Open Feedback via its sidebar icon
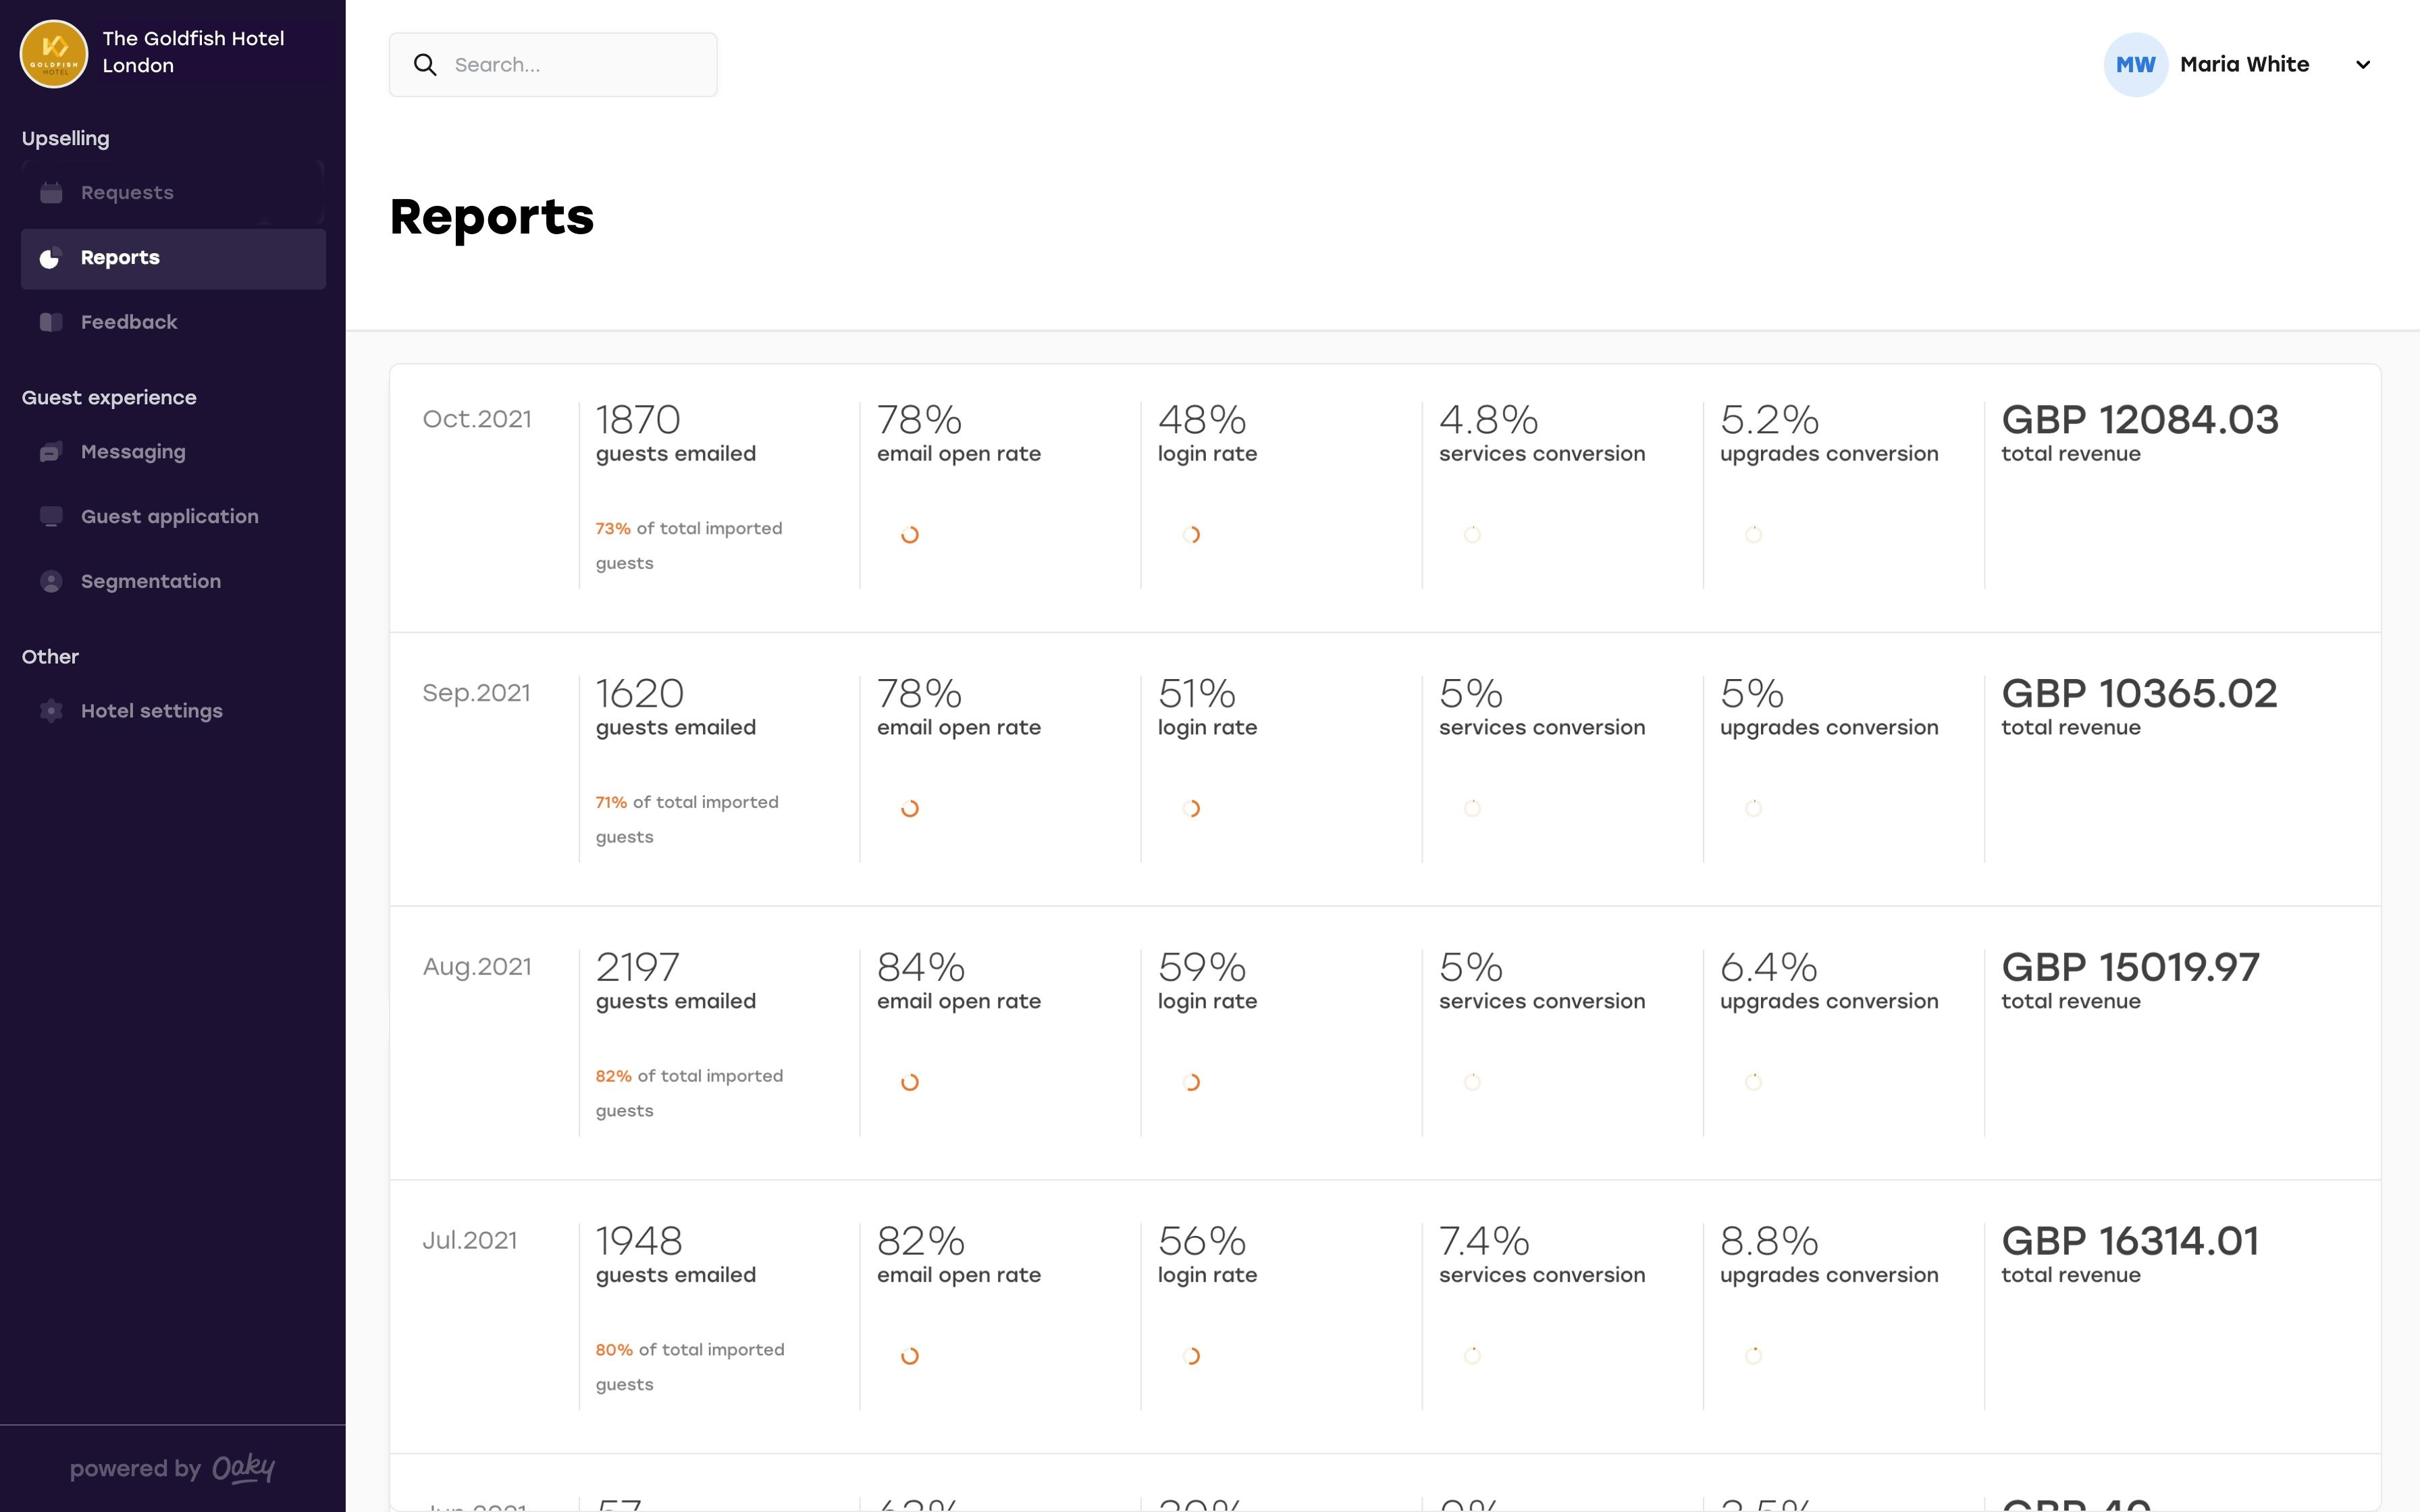 51,321
